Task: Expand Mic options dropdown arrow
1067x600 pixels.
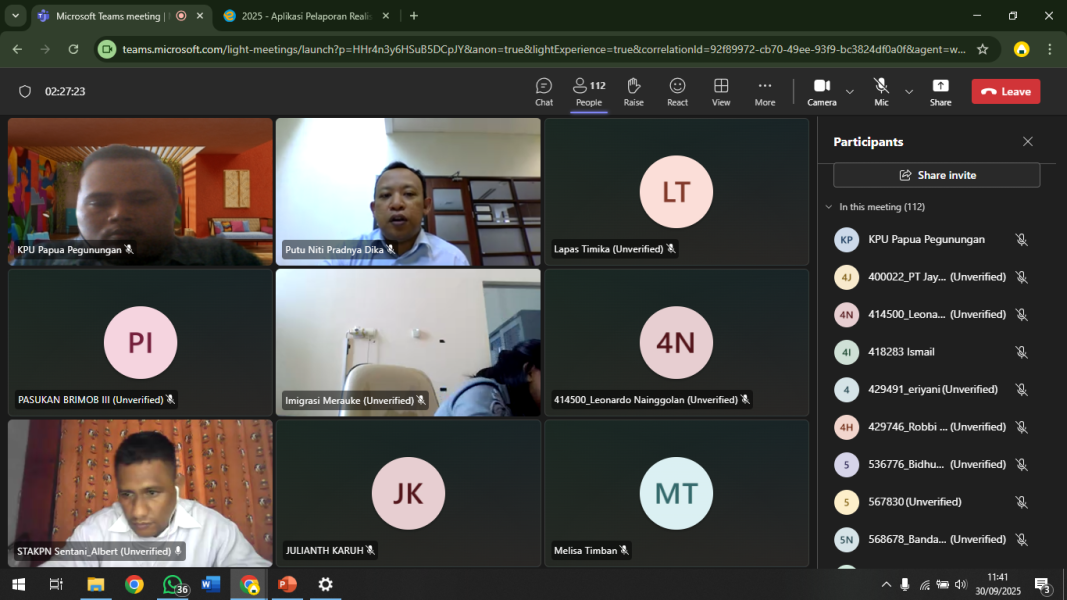Action: 909,92
